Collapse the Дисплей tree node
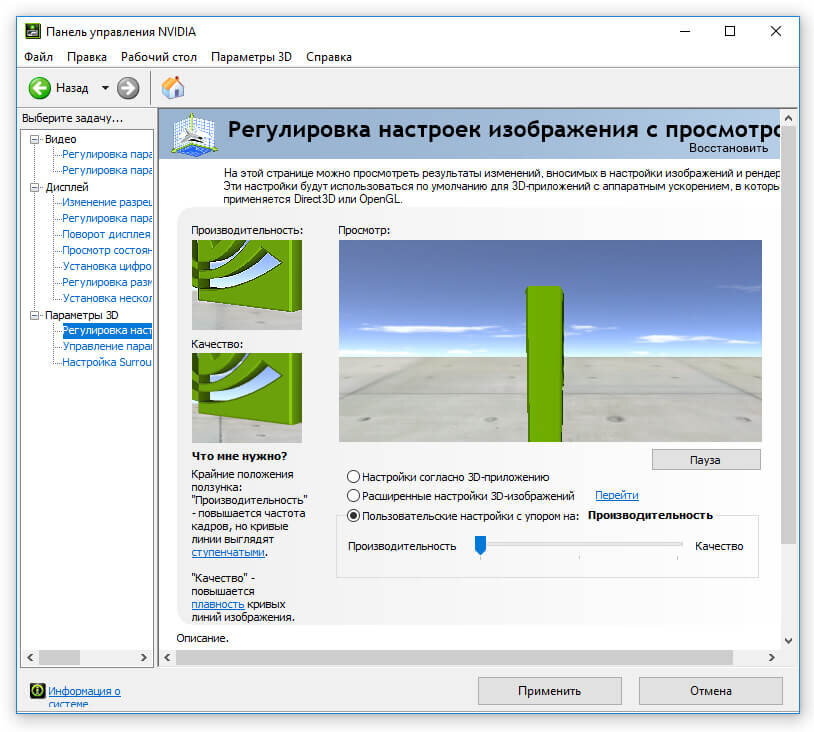814x732 pixels. coord(34,187)
